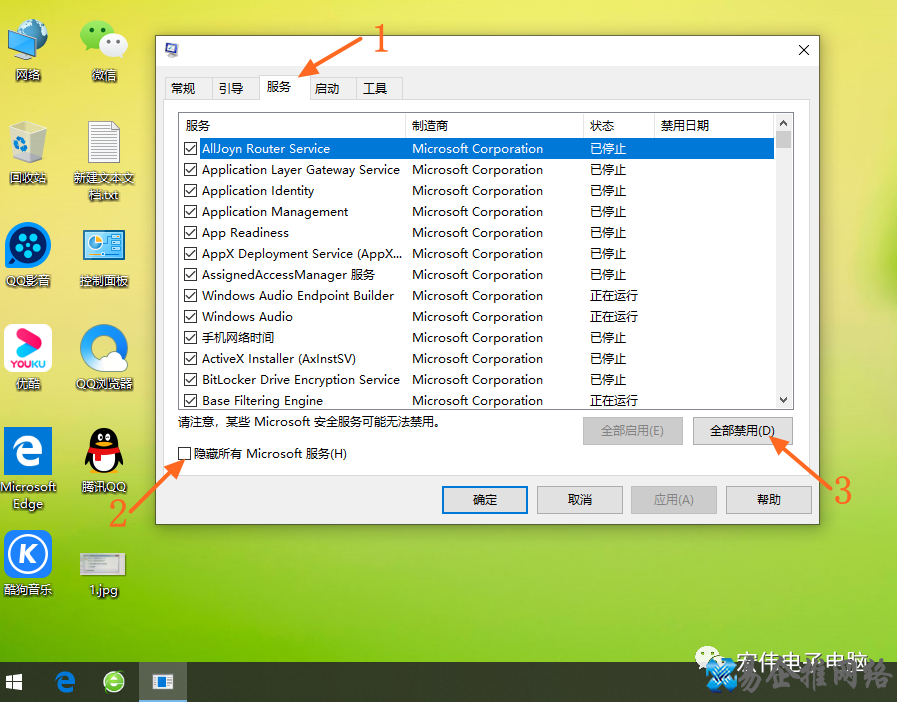Screen dimensions: 897x702
Task: Open the 控制面板 desktop icon
Action: click(x=104, y=246)
